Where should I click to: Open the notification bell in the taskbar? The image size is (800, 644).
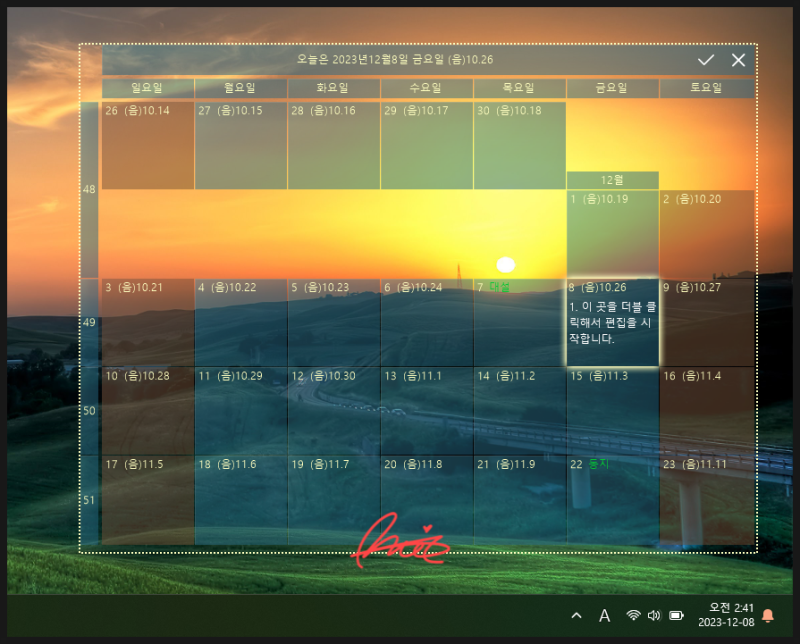[x=767, y=615]
